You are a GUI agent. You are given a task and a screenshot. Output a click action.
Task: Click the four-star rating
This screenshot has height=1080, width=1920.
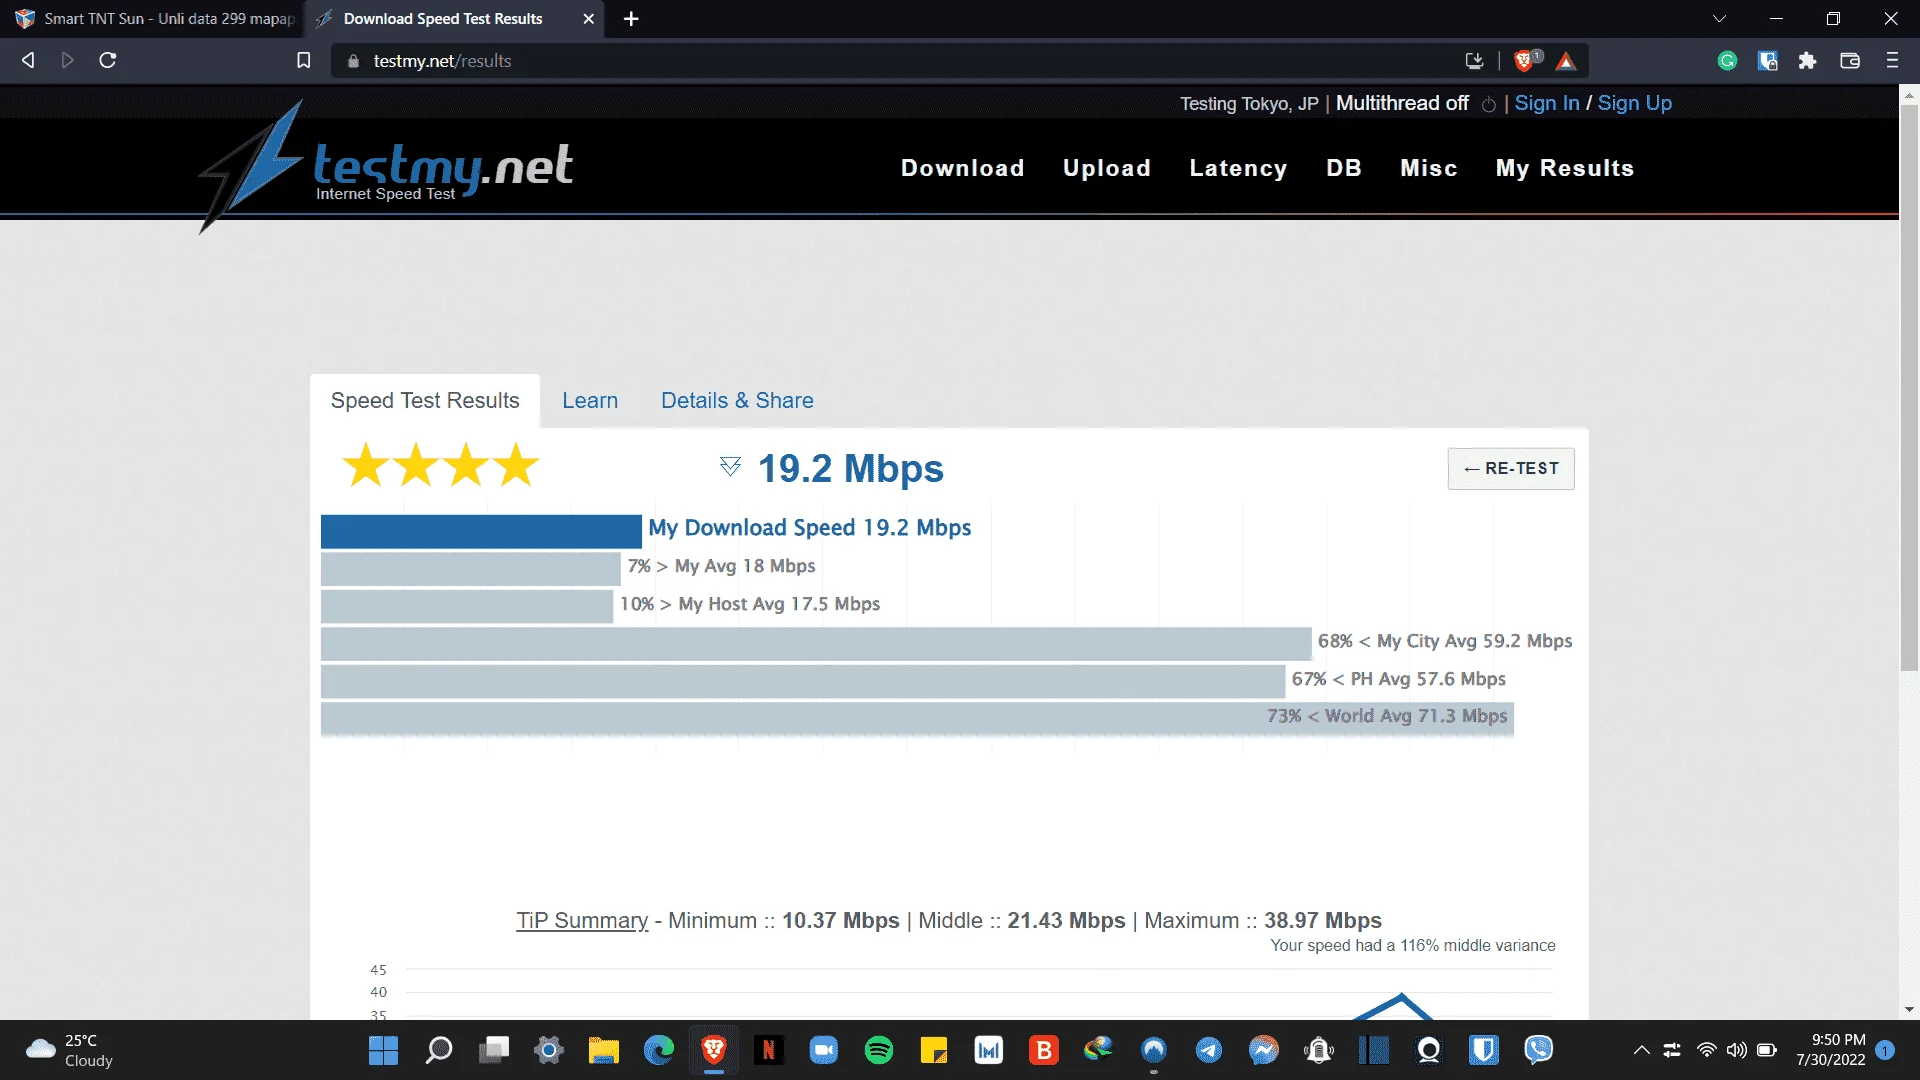click(440, 465)
